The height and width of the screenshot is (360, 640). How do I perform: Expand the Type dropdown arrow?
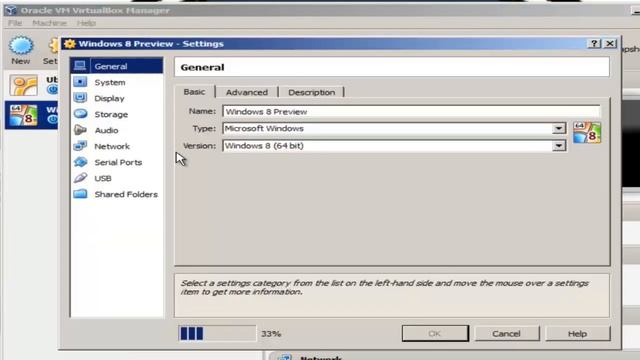558,129
